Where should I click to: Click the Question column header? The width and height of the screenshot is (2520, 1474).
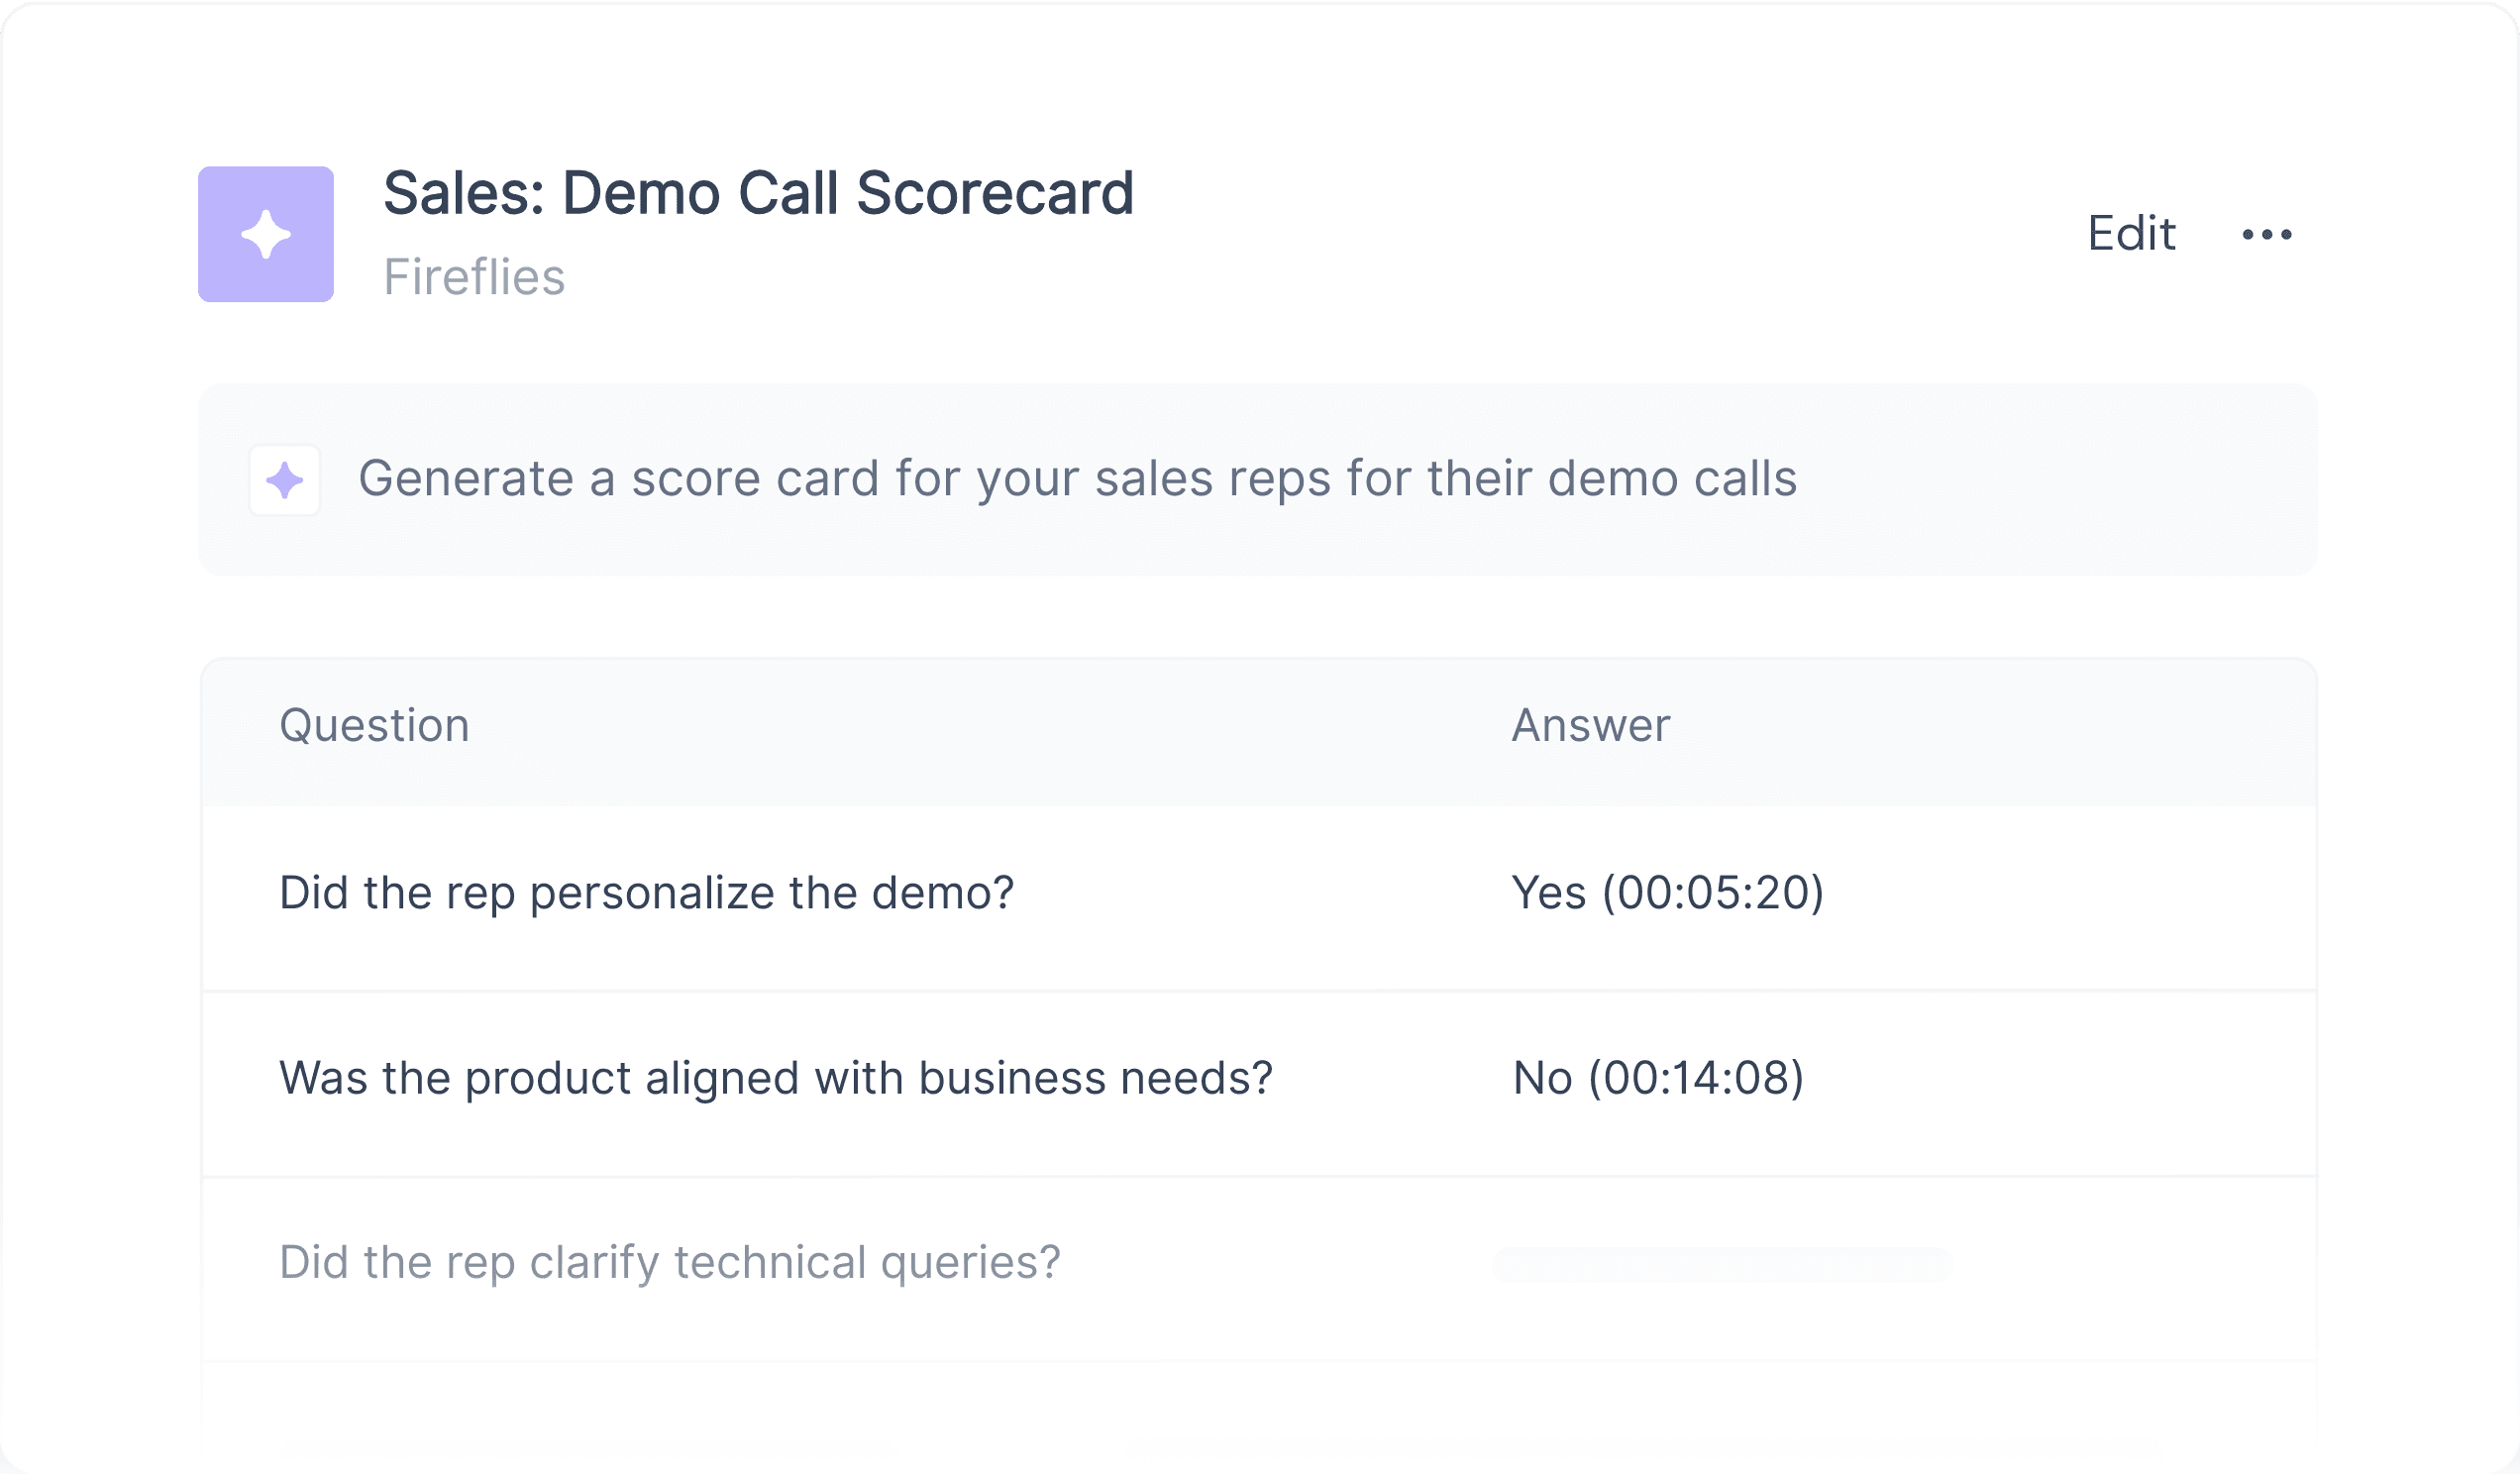(x=374, y=725)
